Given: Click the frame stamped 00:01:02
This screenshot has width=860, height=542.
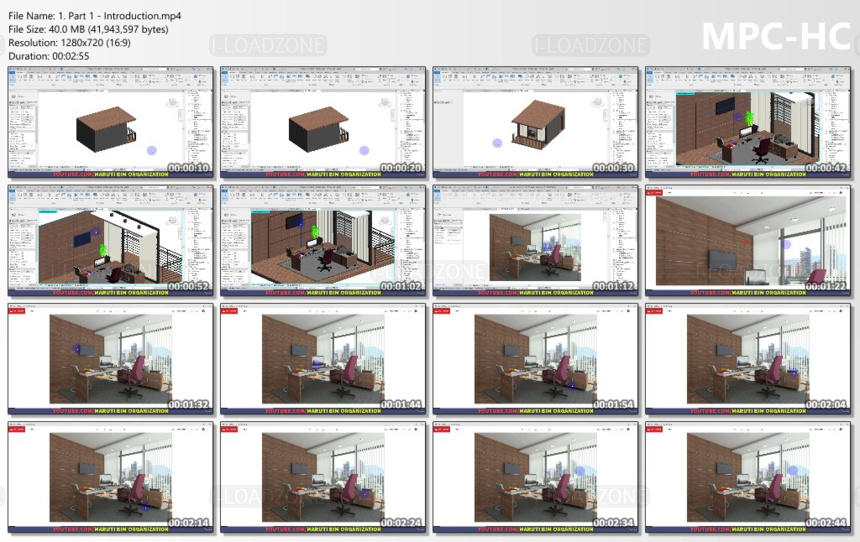Looking at the screenshot, I should (x=323, y=241).
